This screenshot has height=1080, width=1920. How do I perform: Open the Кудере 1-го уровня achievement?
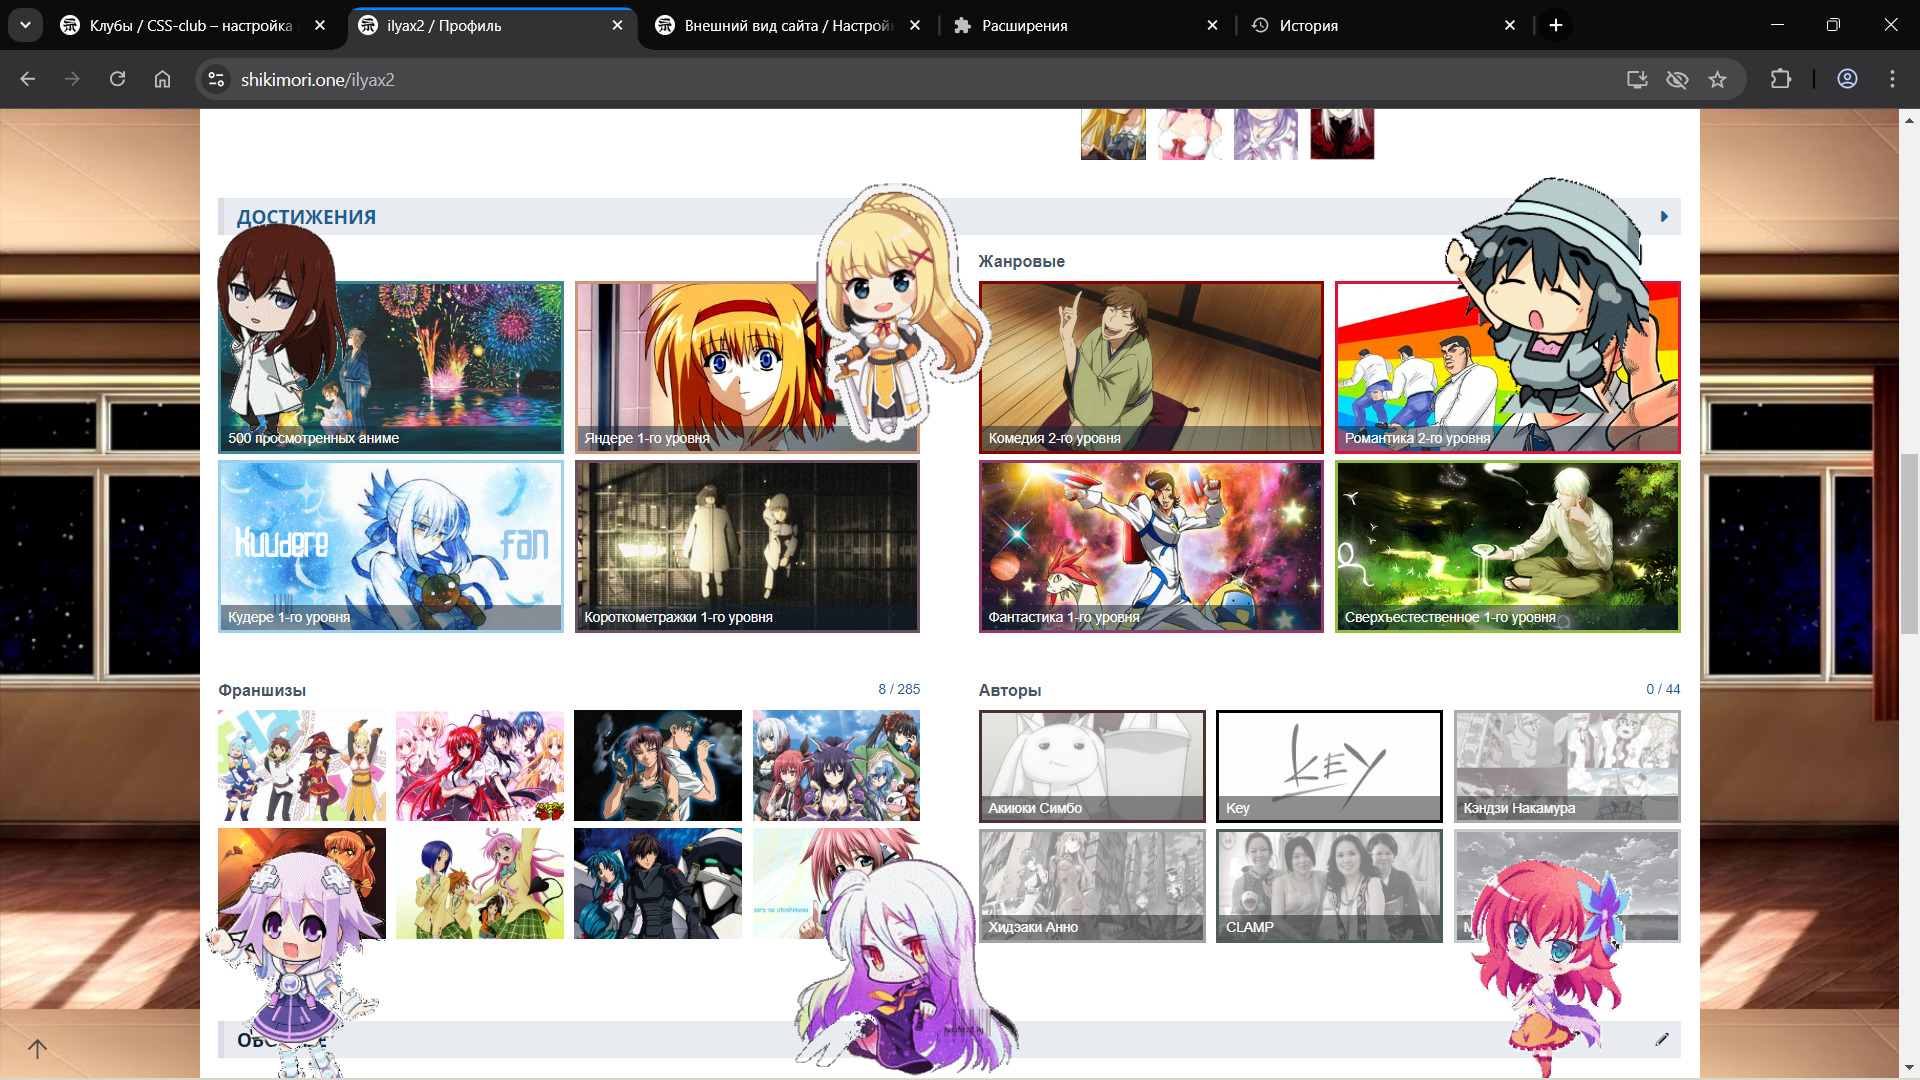(x=391, y=546)
